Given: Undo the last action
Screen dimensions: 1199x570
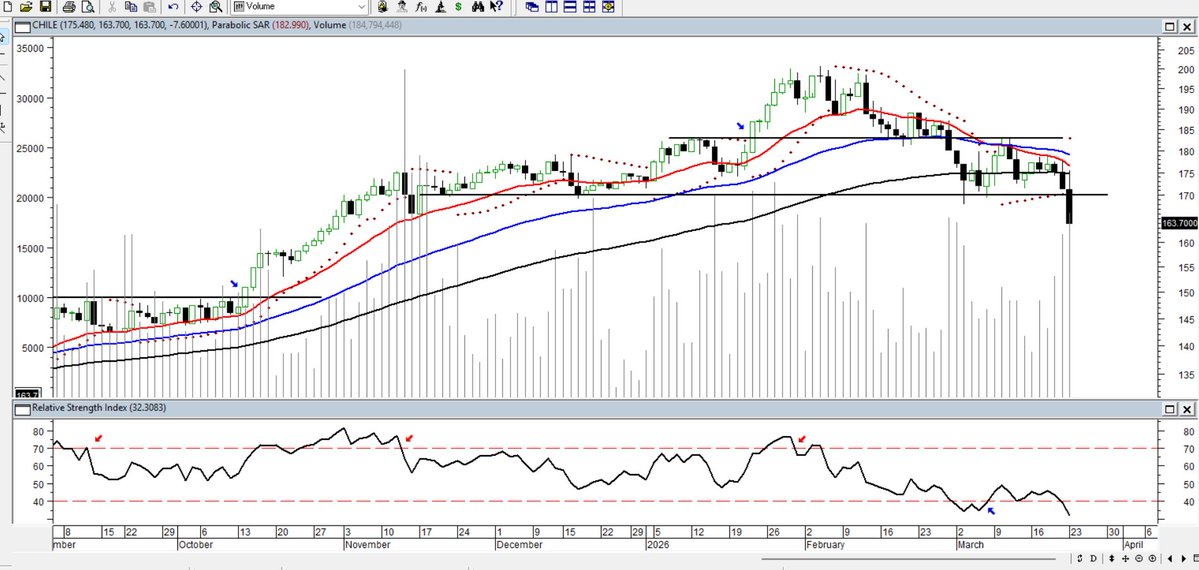Looking at the screenshot, I should 173,7.
